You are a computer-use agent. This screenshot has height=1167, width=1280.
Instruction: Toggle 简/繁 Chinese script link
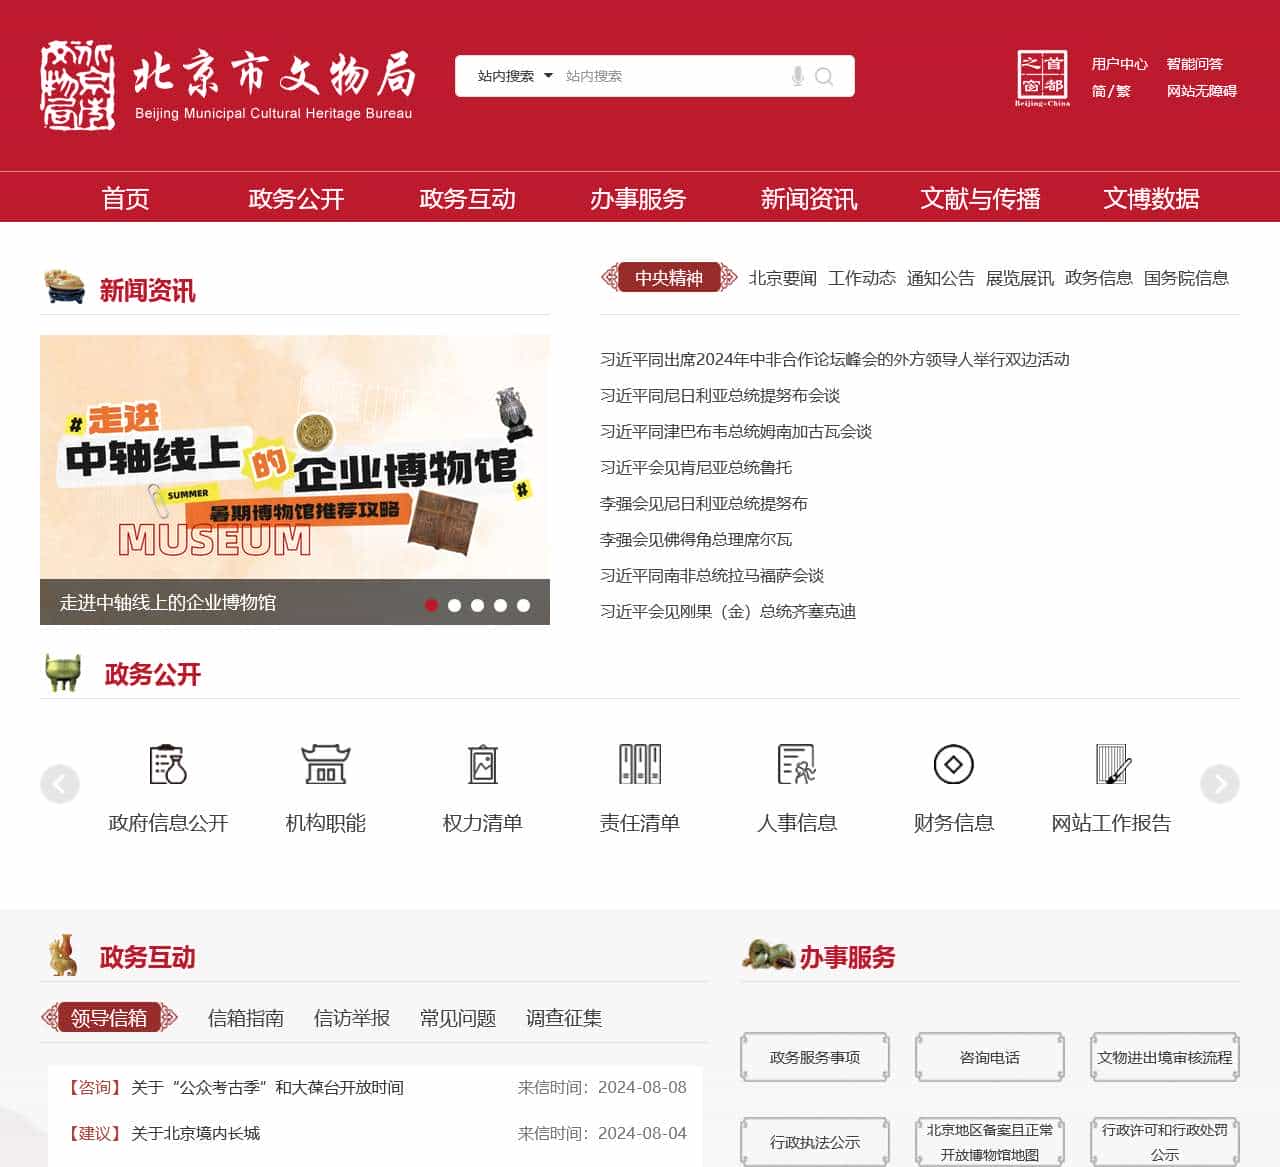[1111, 91]
